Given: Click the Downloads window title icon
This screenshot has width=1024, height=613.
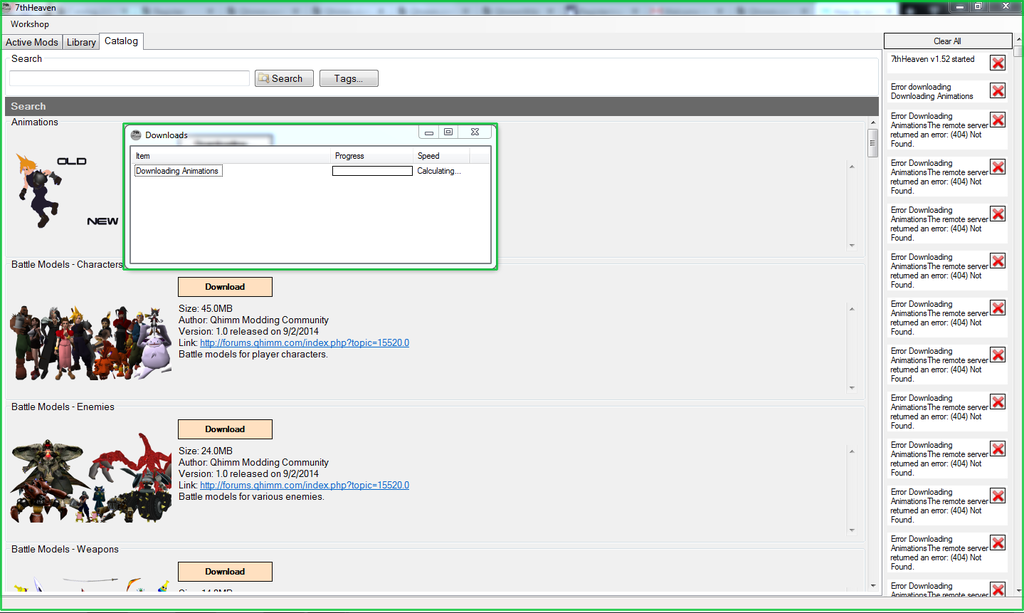Looking at the screenshot, I should (136, 135).
